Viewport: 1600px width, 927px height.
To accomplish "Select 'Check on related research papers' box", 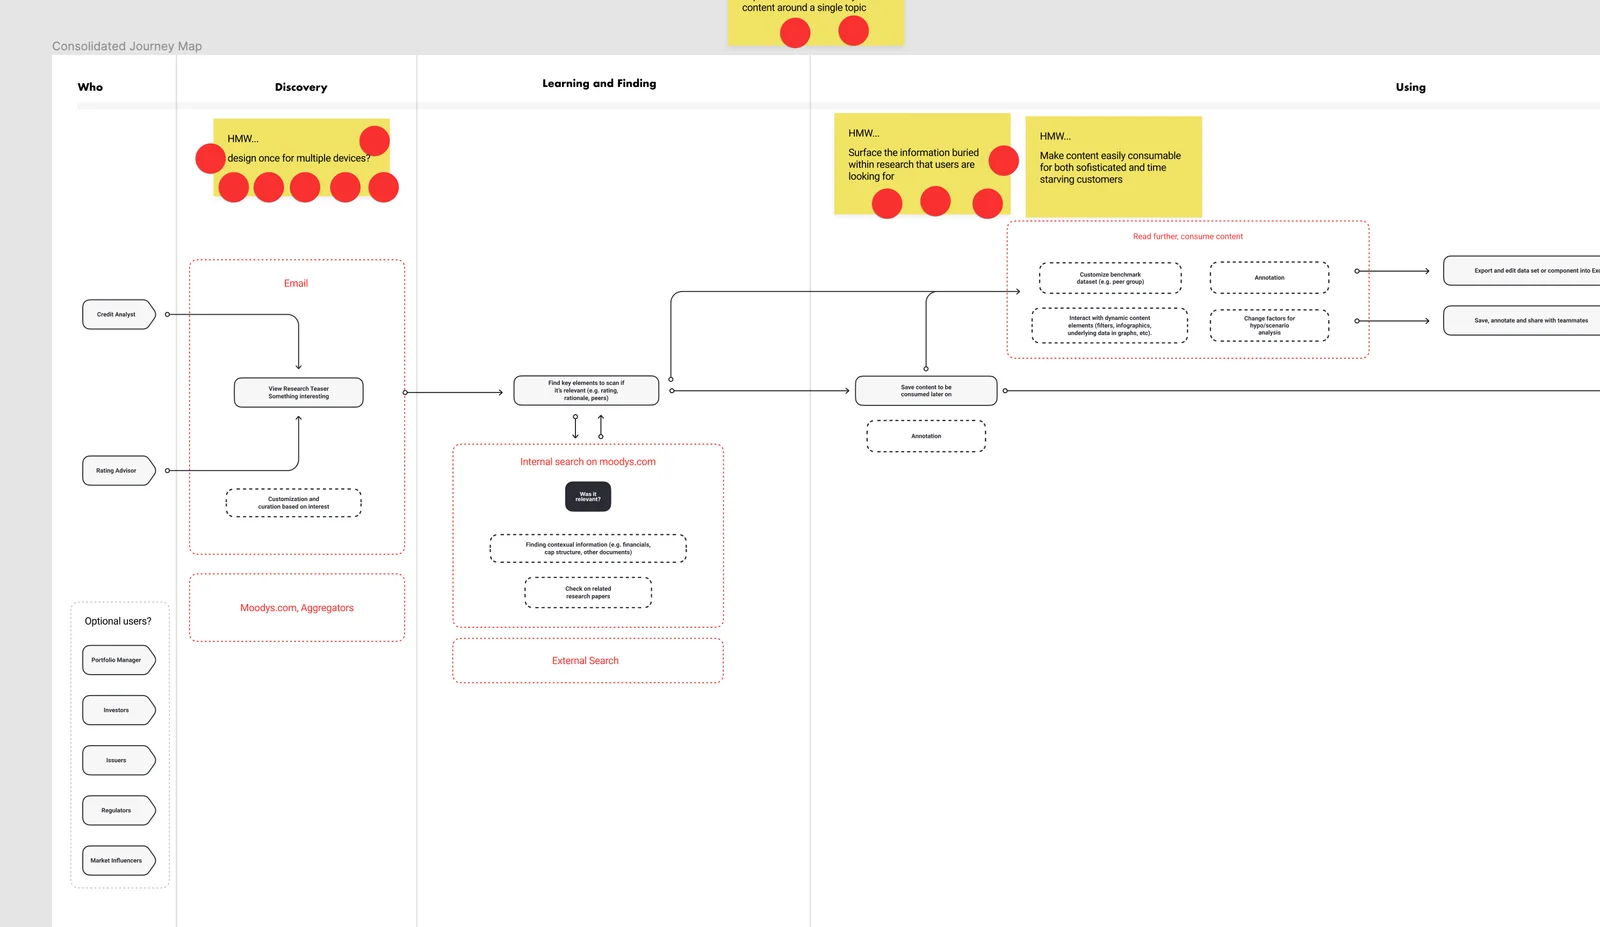I will (588, 592).
